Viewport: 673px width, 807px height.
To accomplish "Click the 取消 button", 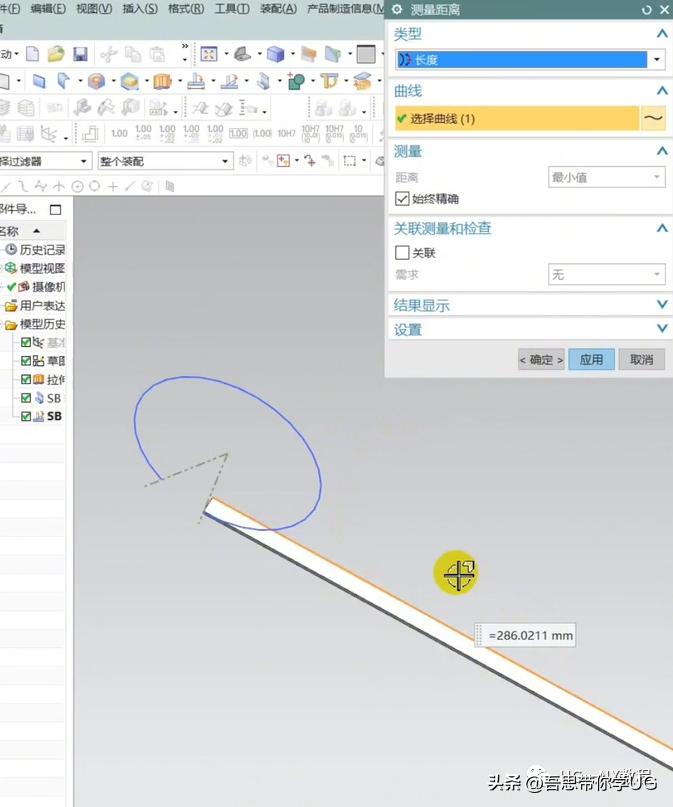I will [642, 360].
